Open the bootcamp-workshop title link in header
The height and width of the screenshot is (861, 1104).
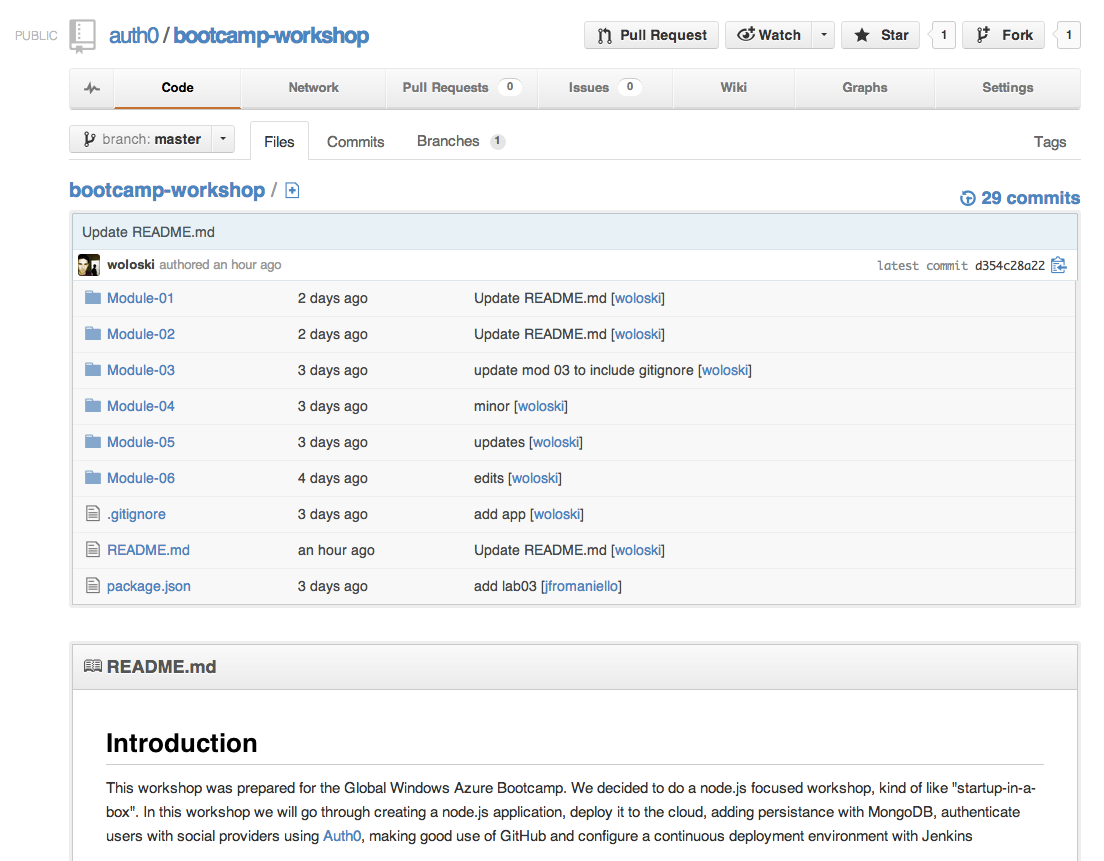271,35
